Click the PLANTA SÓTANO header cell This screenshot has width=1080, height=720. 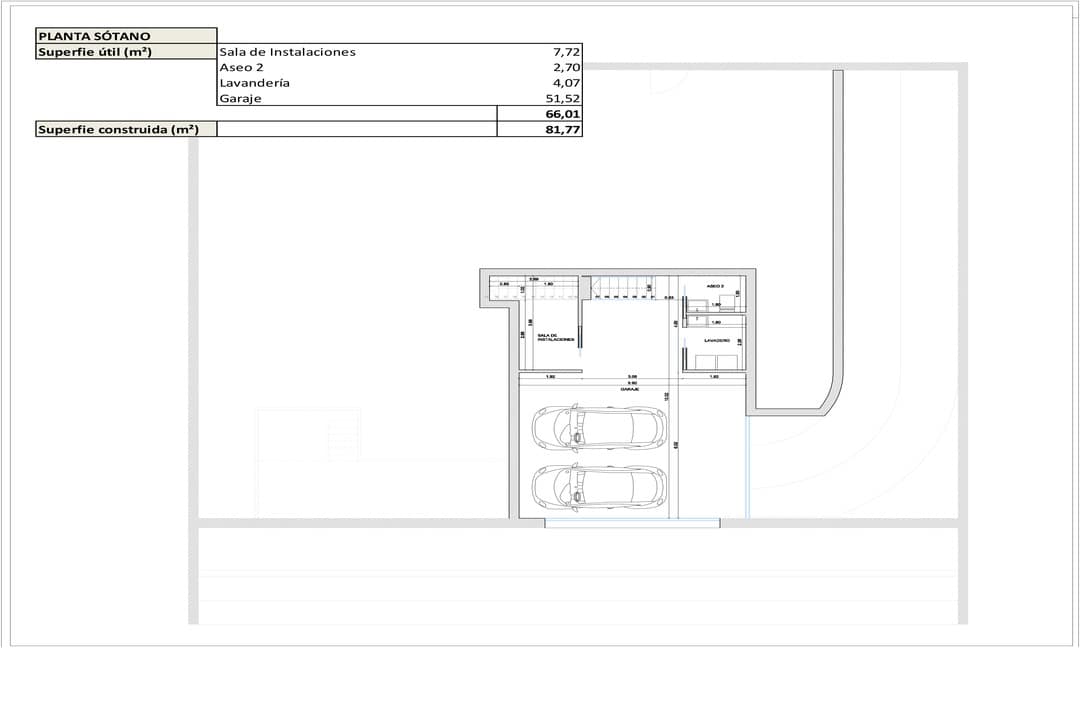[125, 35]
